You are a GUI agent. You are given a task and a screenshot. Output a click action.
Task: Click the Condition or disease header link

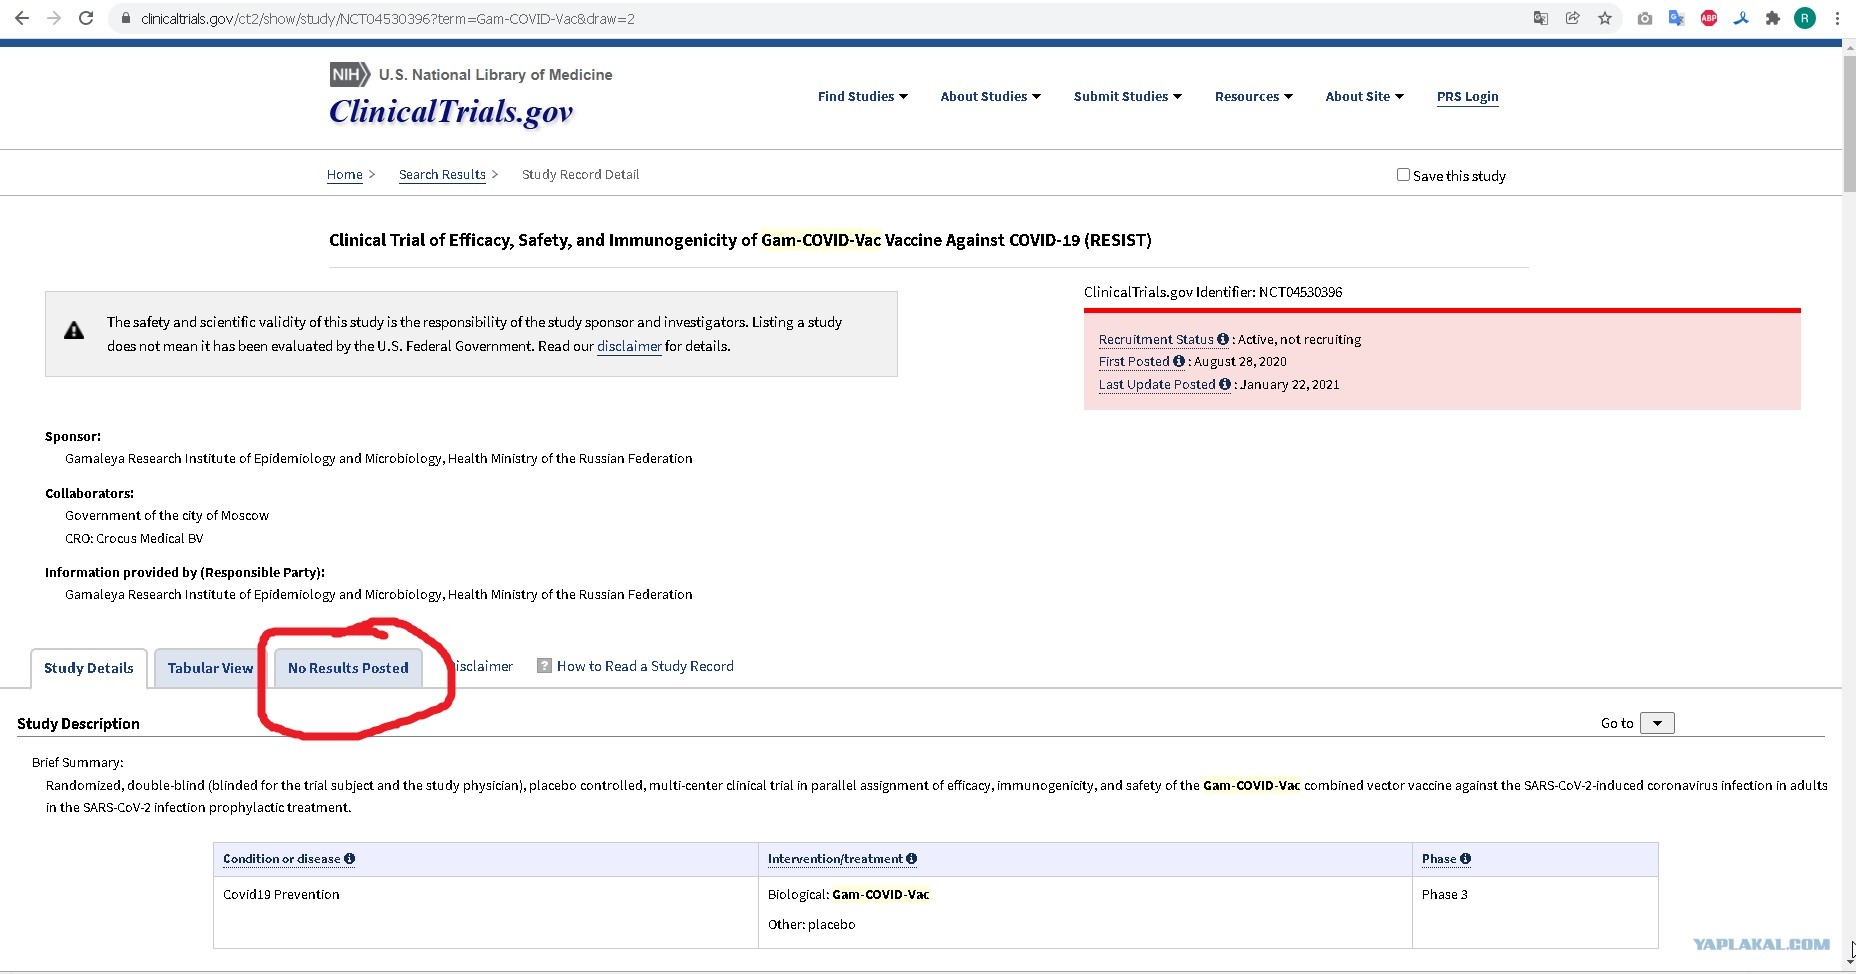pos(282,859)
